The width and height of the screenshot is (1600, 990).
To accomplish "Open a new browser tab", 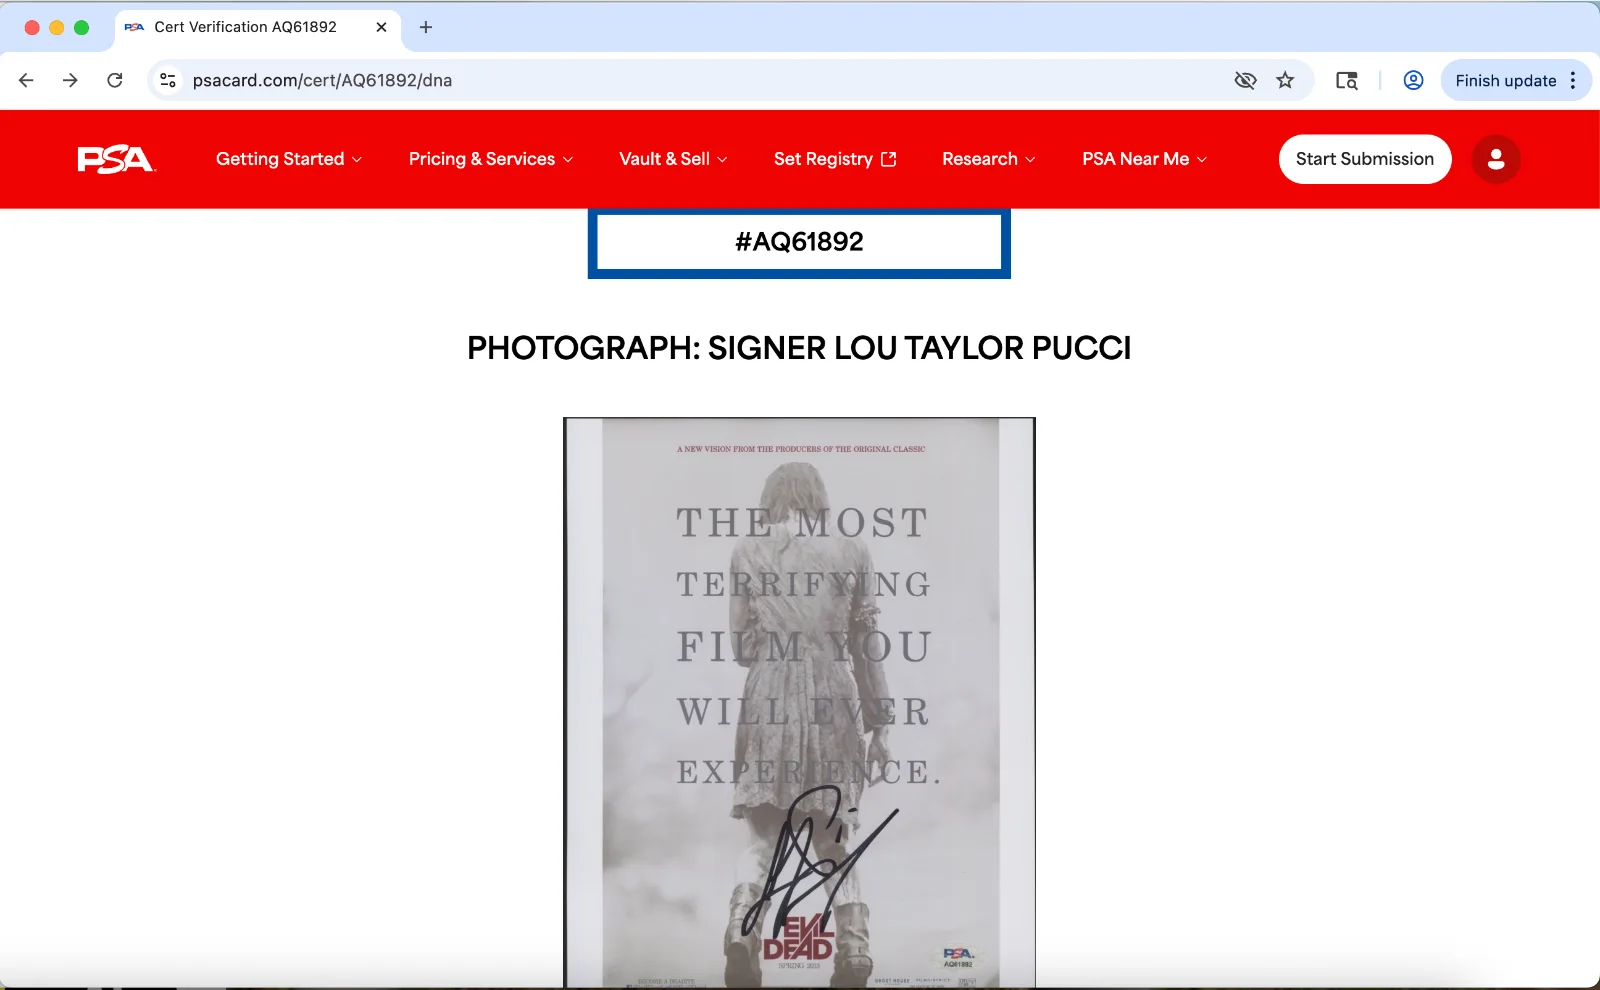I will pyautogui.click(x=426, y=27).
